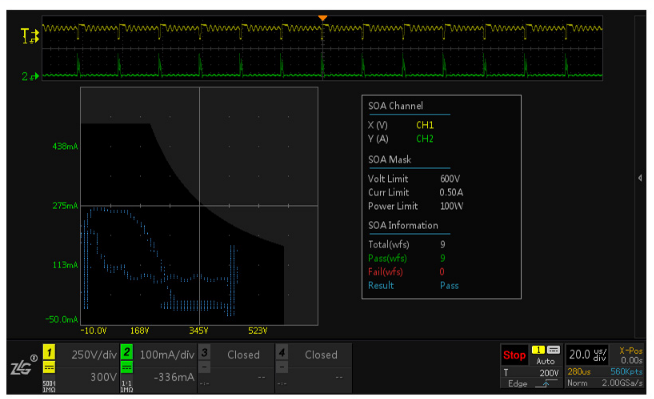Screen dimensions: 654x399
Task: Click SOA Mask heading
Action: click(390, 160)
